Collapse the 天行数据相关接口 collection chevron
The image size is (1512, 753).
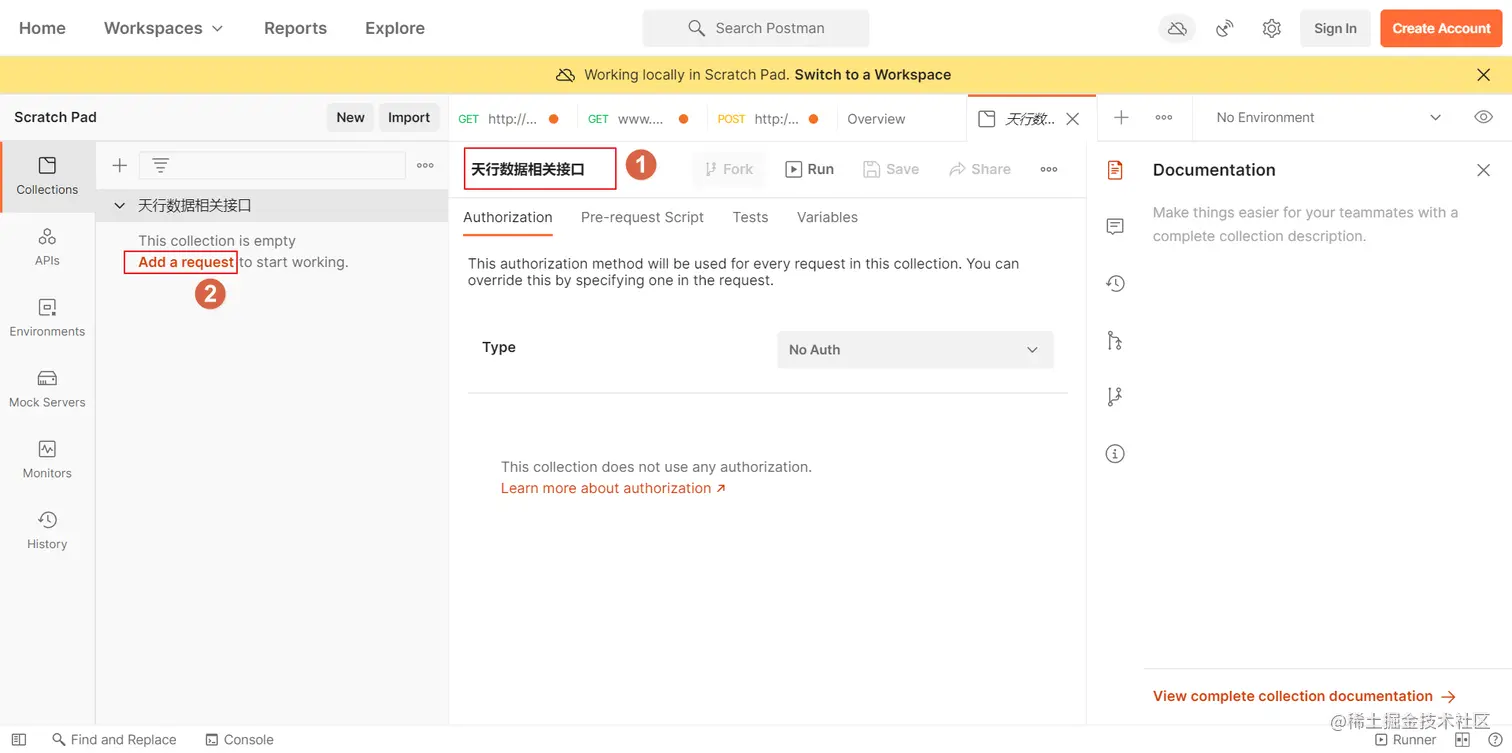click(x=120, y=206)
